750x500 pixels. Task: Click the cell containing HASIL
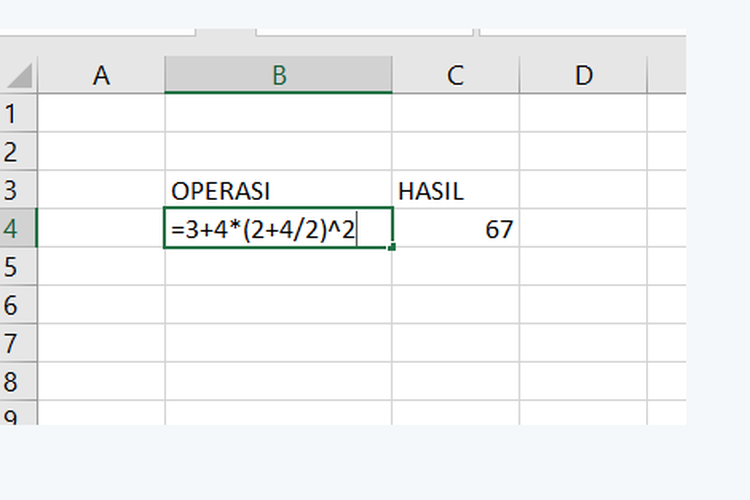(455, 190)
